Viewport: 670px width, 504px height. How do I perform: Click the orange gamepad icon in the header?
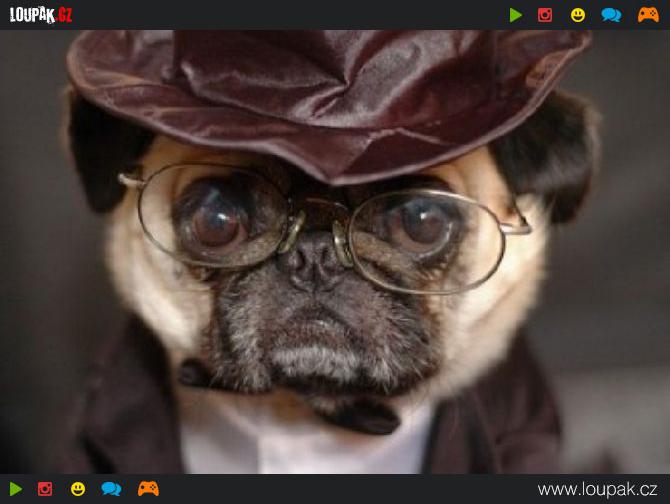(648, 15)
